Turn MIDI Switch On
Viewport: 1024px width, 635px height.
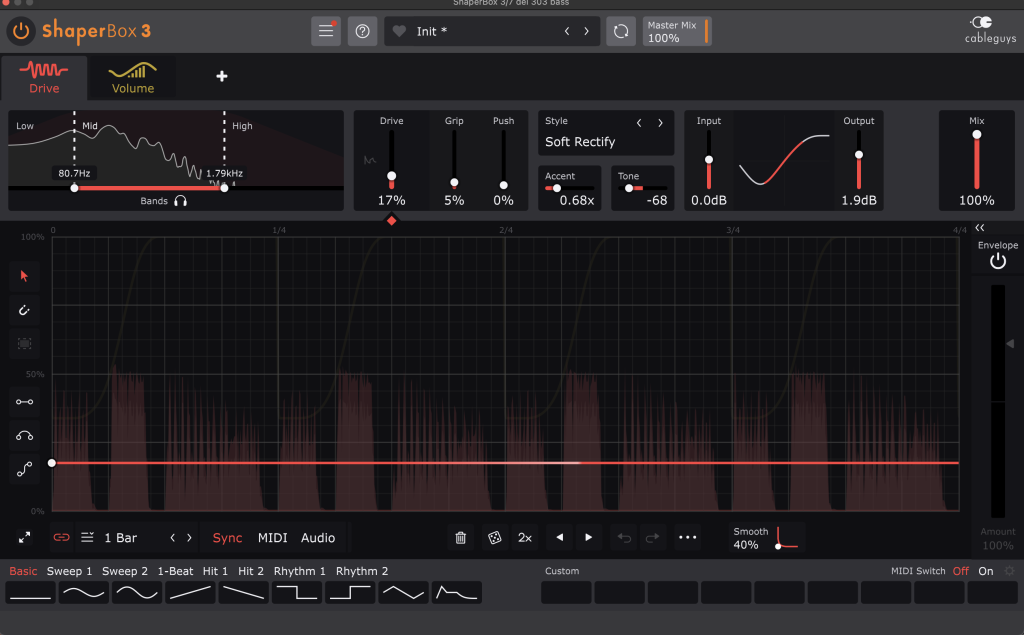click(x=985, y=571)
